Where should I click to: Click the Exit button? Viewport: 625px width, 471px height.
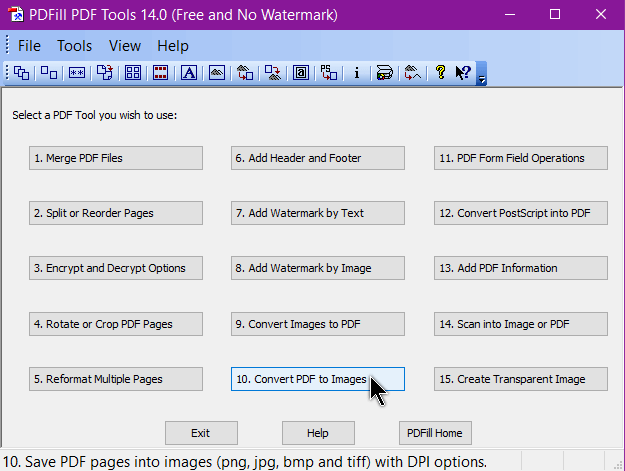(201, 433)
